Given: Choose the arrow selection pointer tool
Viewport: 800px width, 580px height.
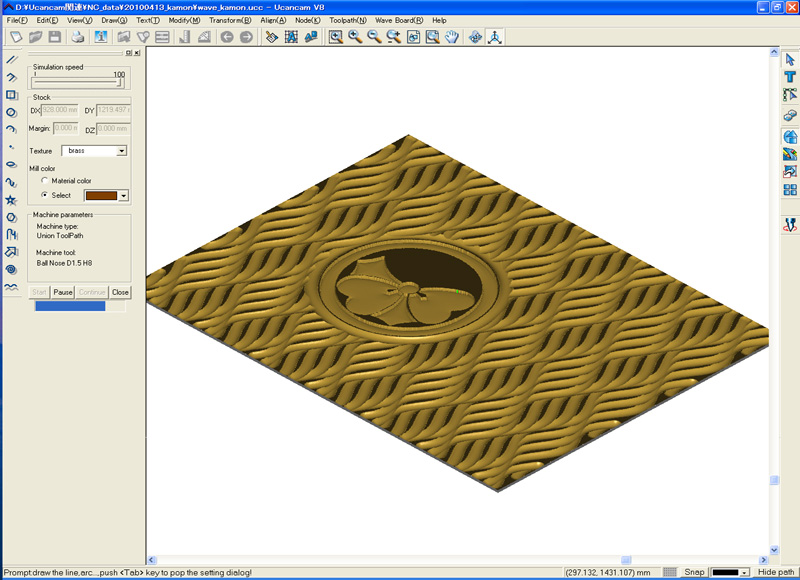Looking at the screenshot, I should point(790,60).
